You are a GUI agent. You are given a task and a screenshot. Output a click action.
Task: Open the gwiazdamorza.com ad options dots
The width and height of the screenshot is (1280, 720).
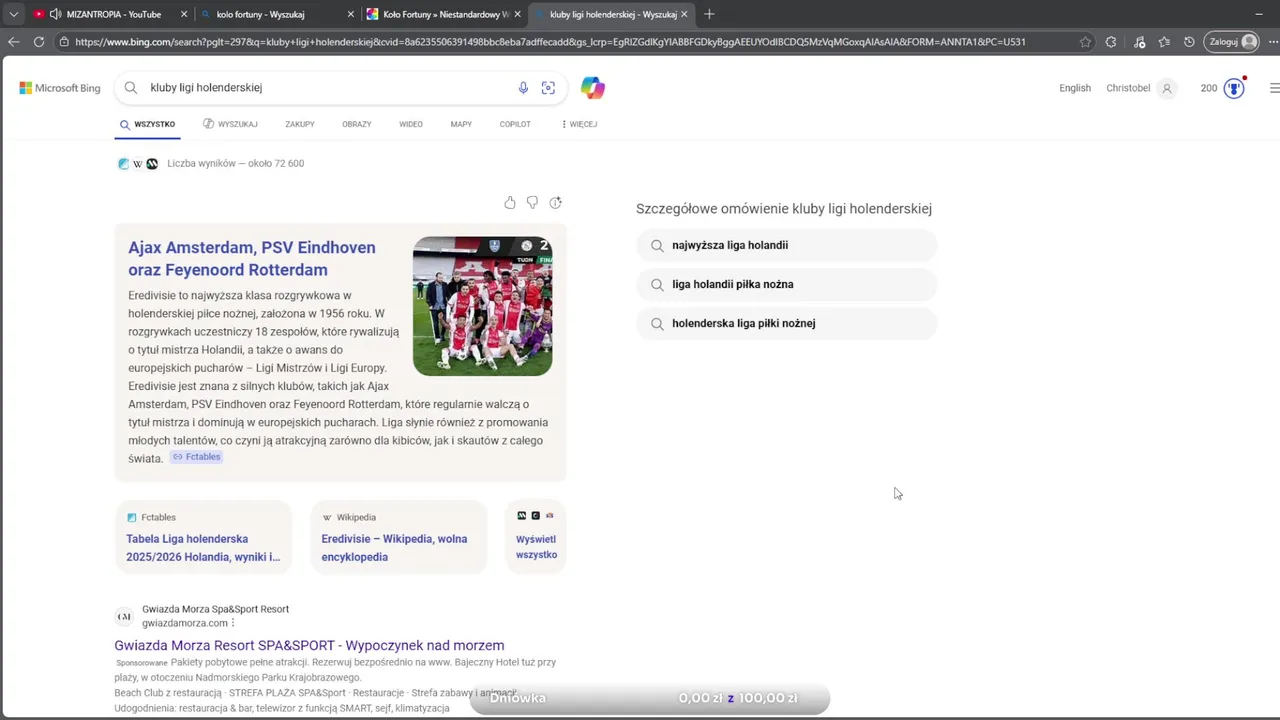click(233, 623)
